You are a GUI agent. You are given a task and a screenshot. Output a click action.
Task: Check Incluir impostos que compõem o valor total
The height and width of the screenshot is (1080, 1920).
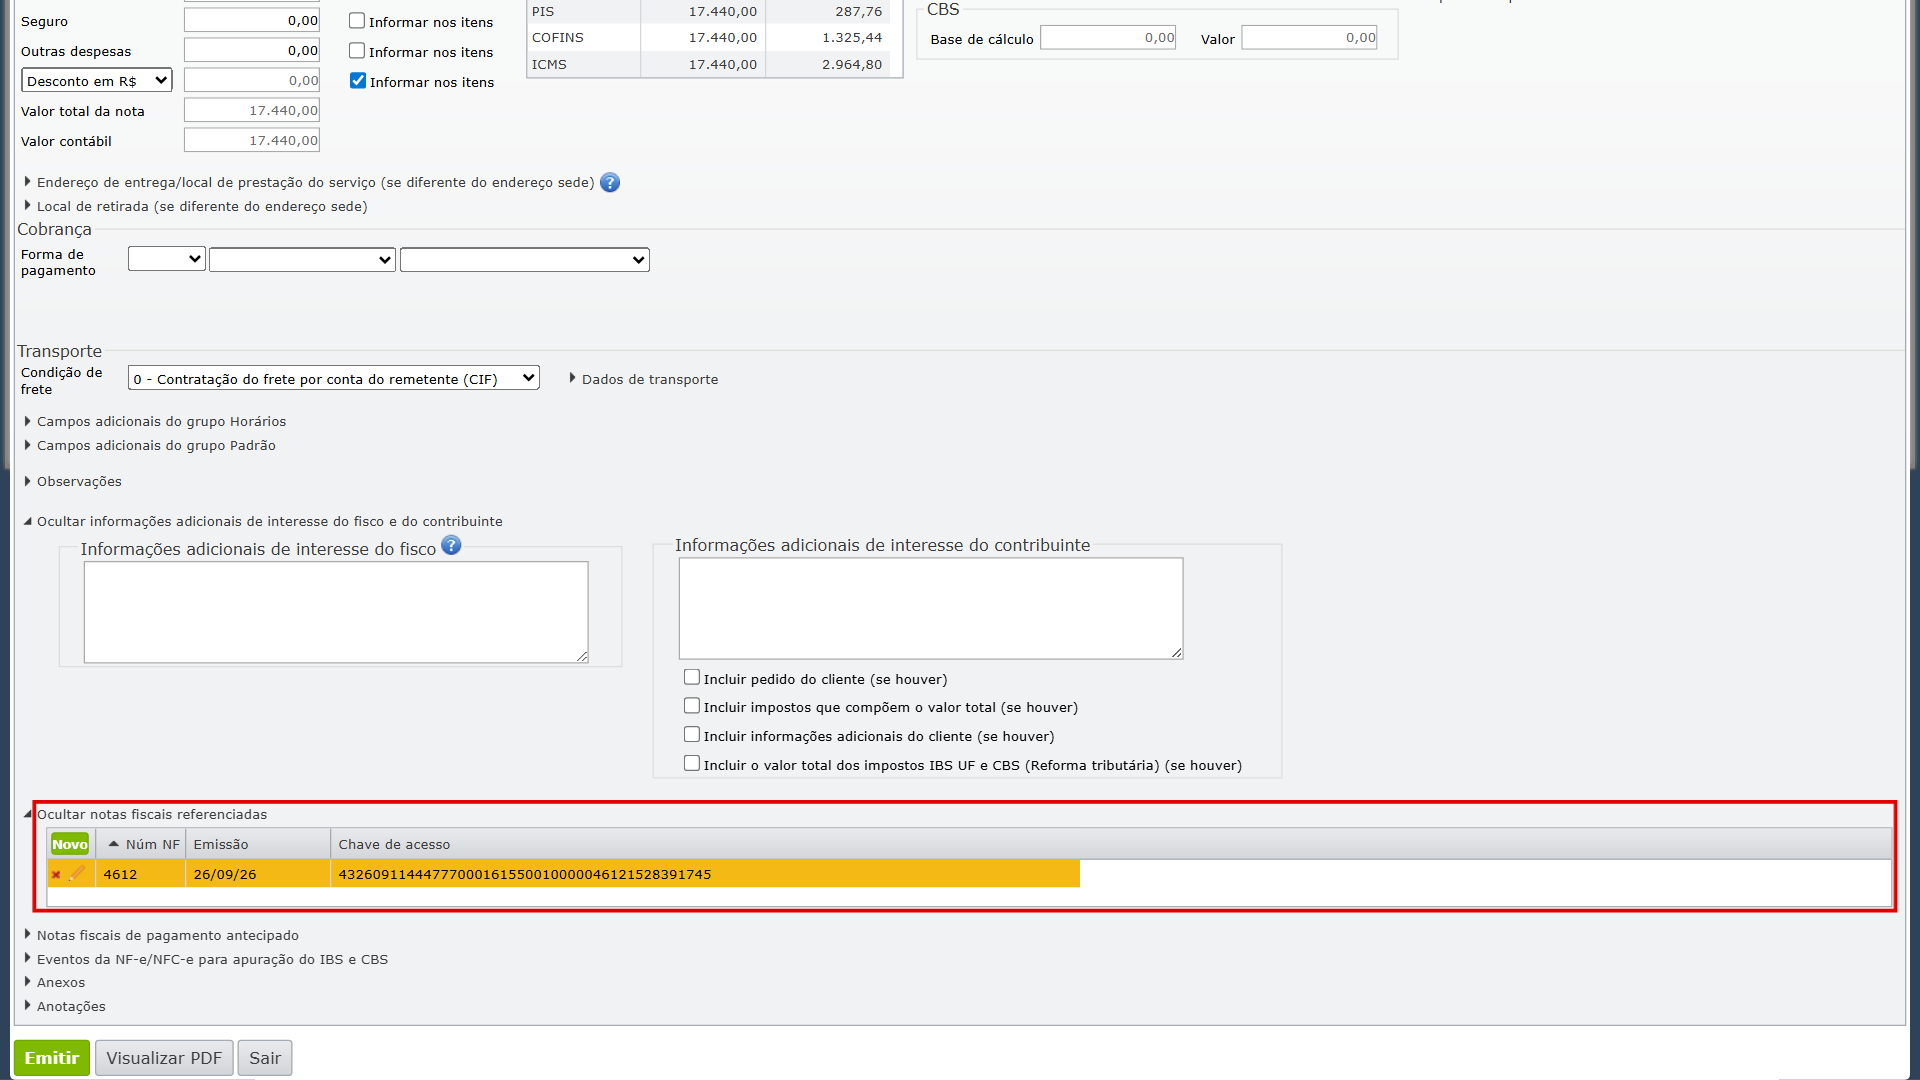point(692,706)
